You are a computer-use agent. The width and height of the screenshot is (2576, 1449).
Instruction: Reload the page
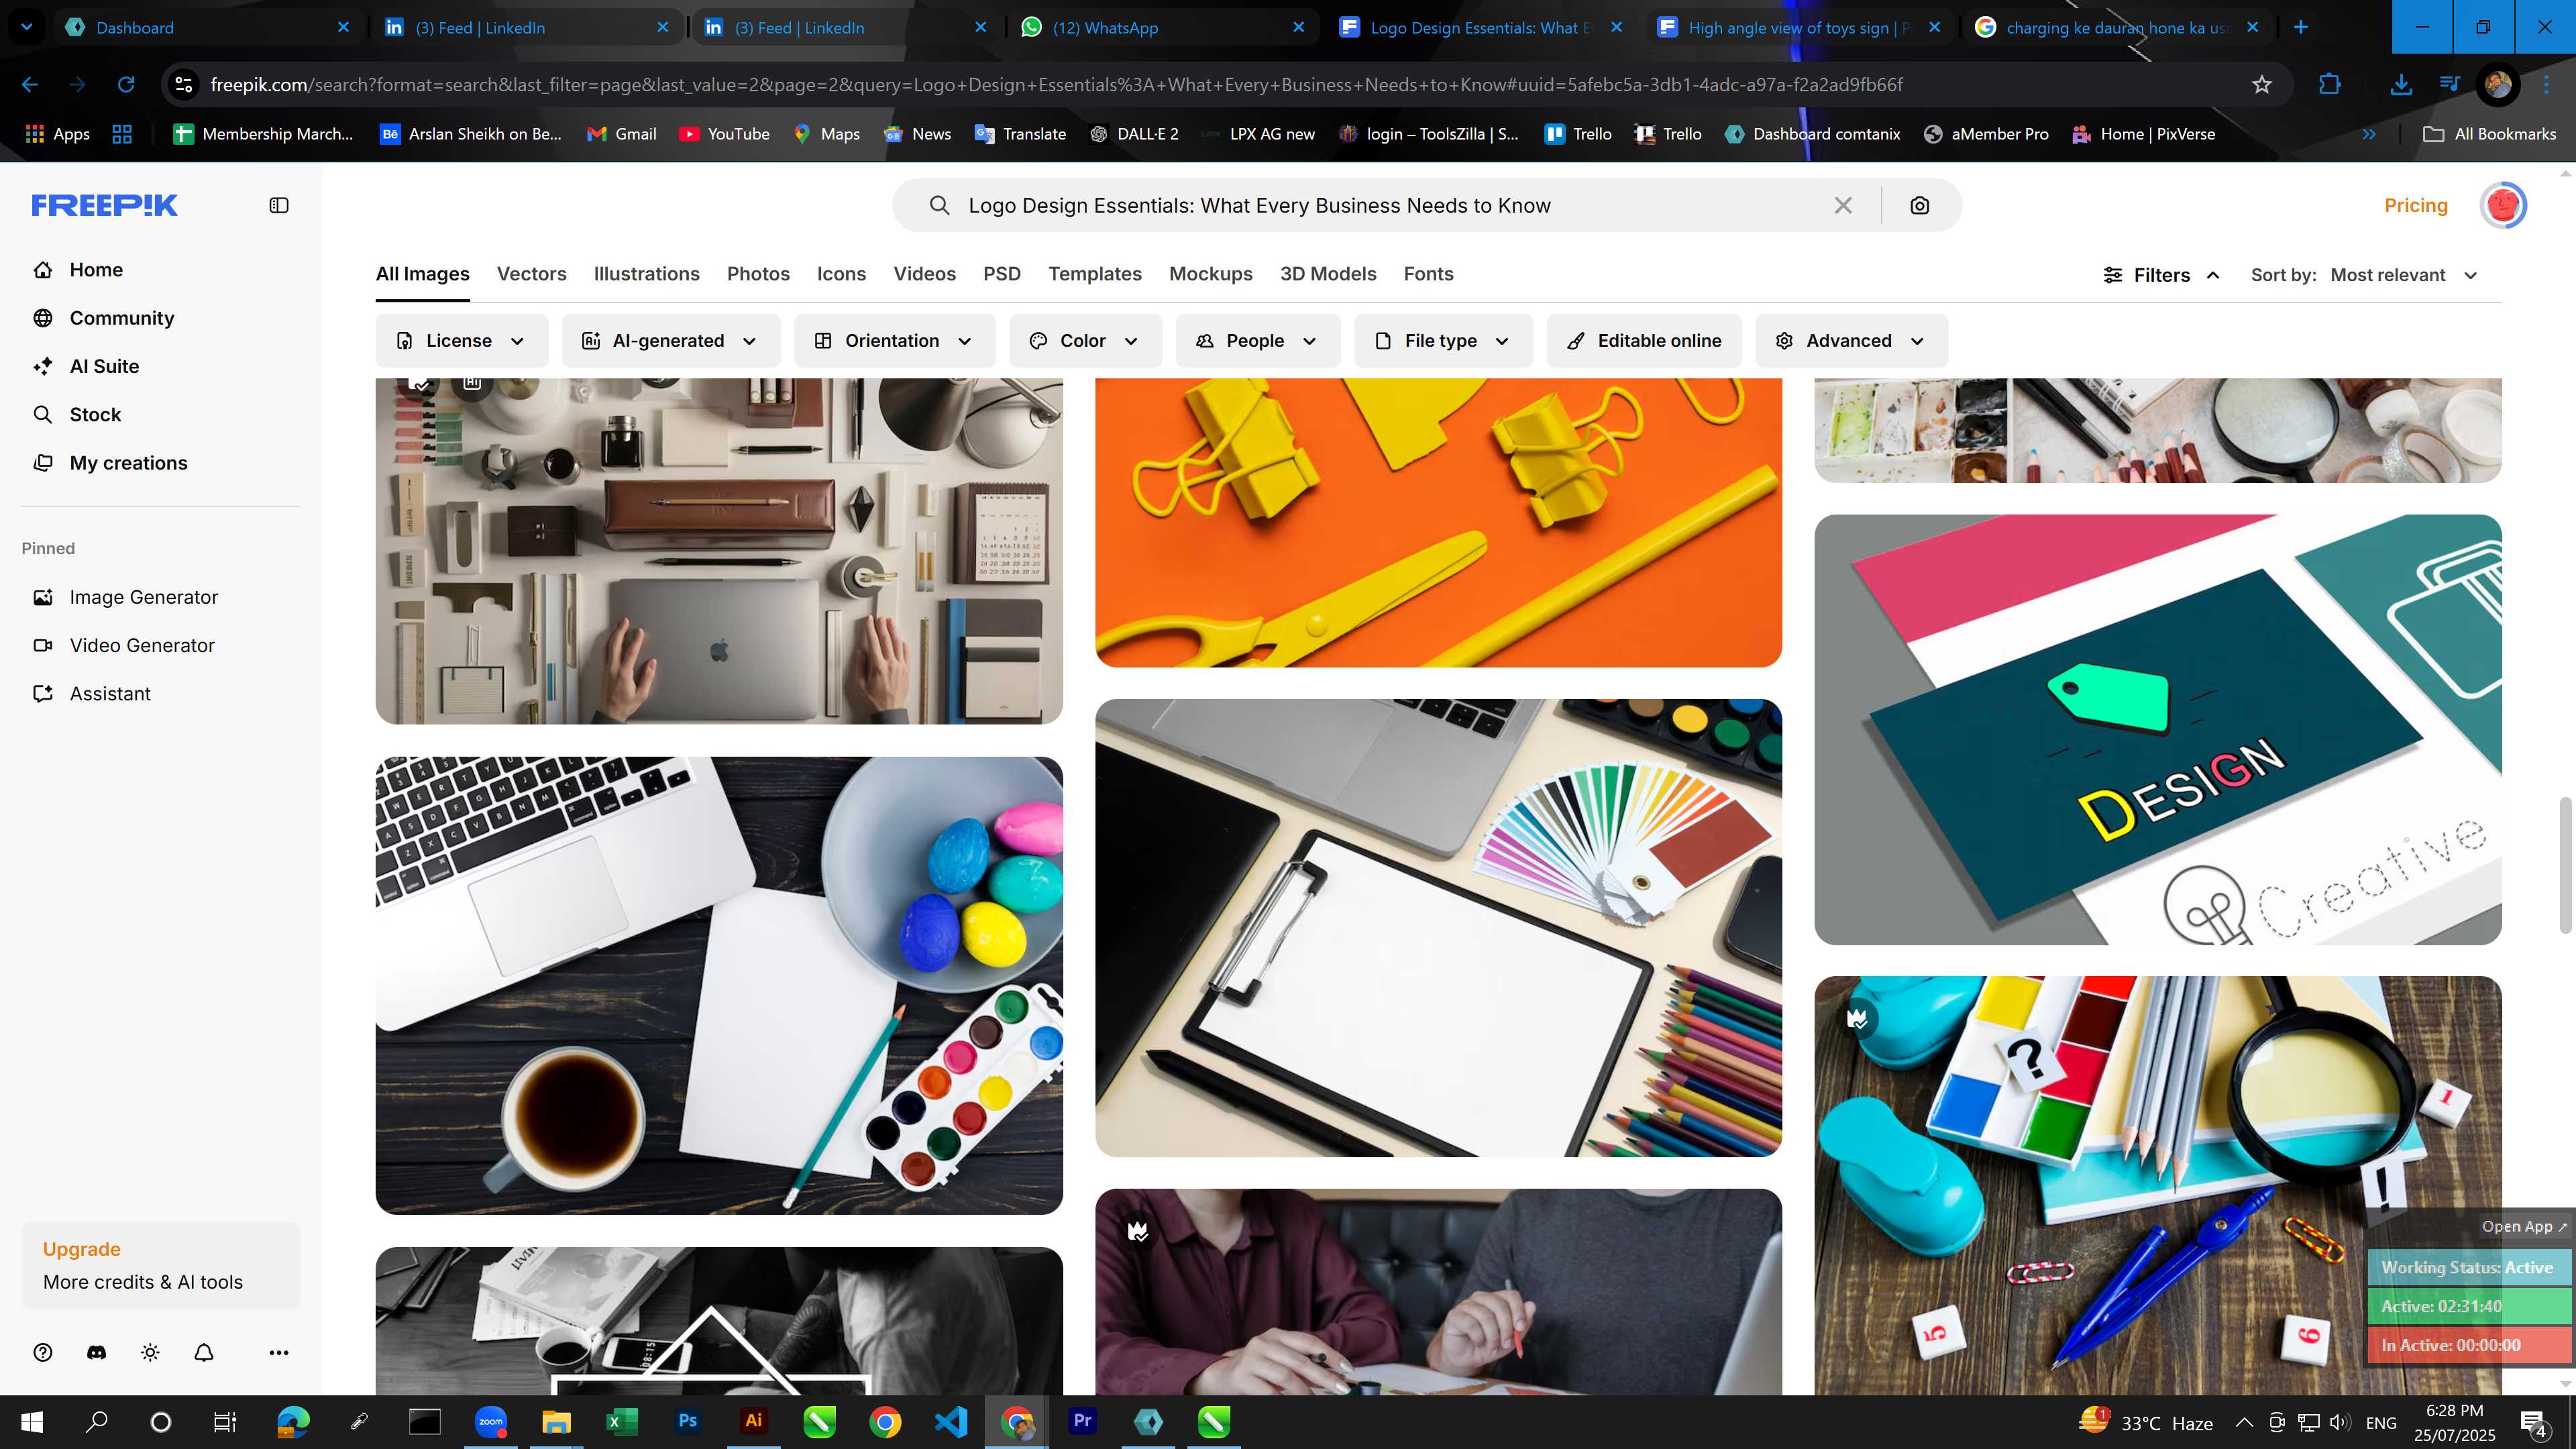tap(126, 84)
